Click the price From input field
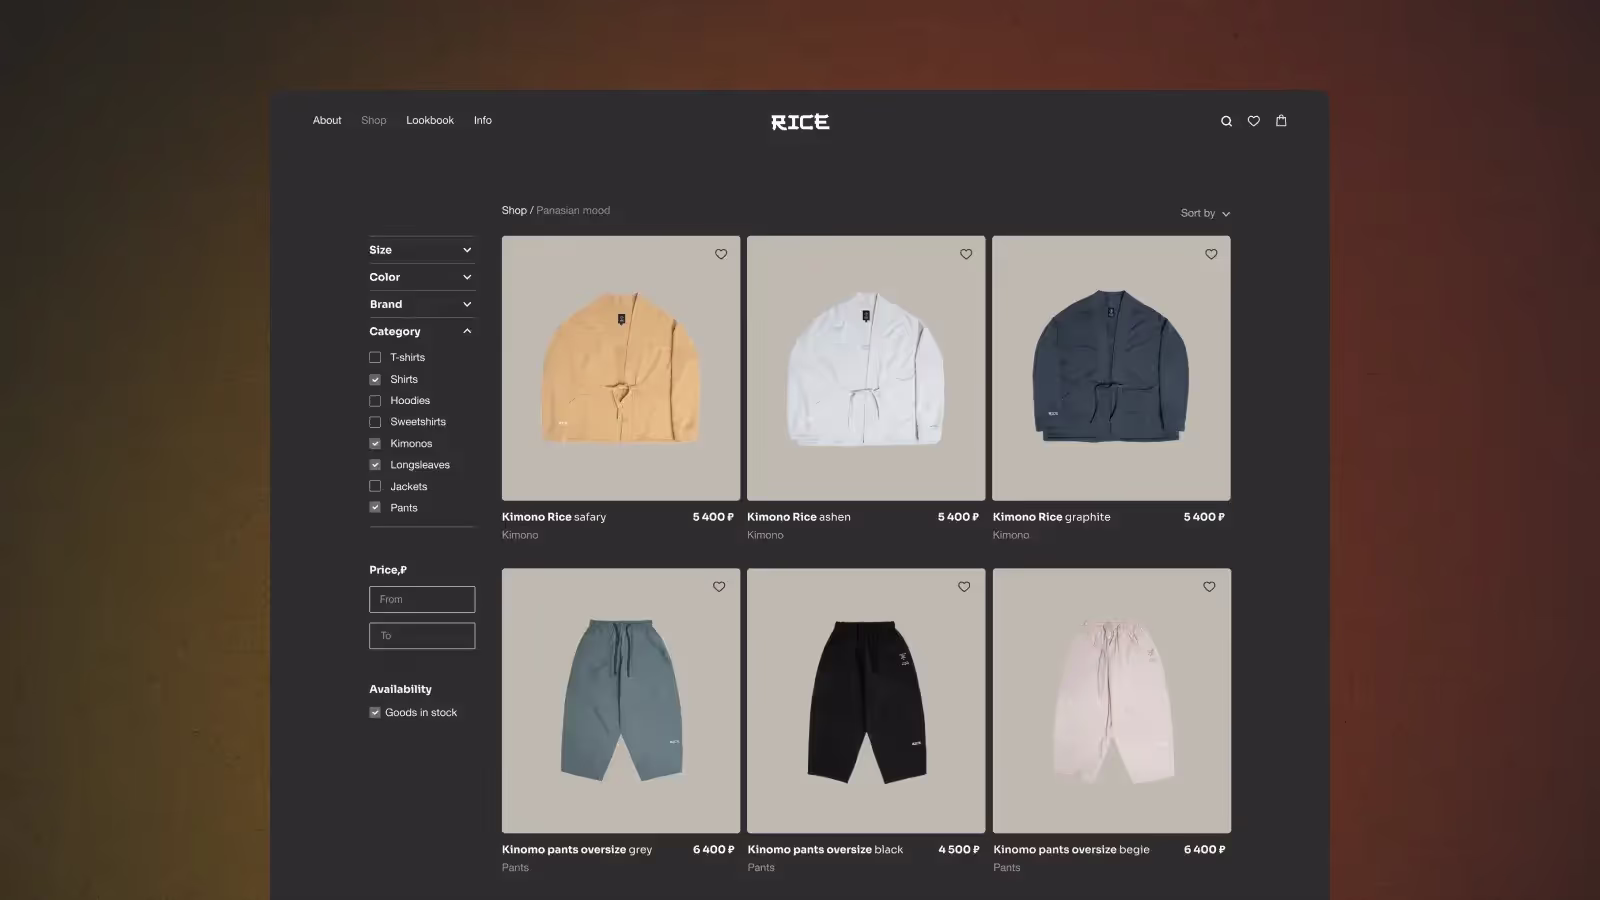Viewport: 1600px width, 900px height. tap(422, 599)
